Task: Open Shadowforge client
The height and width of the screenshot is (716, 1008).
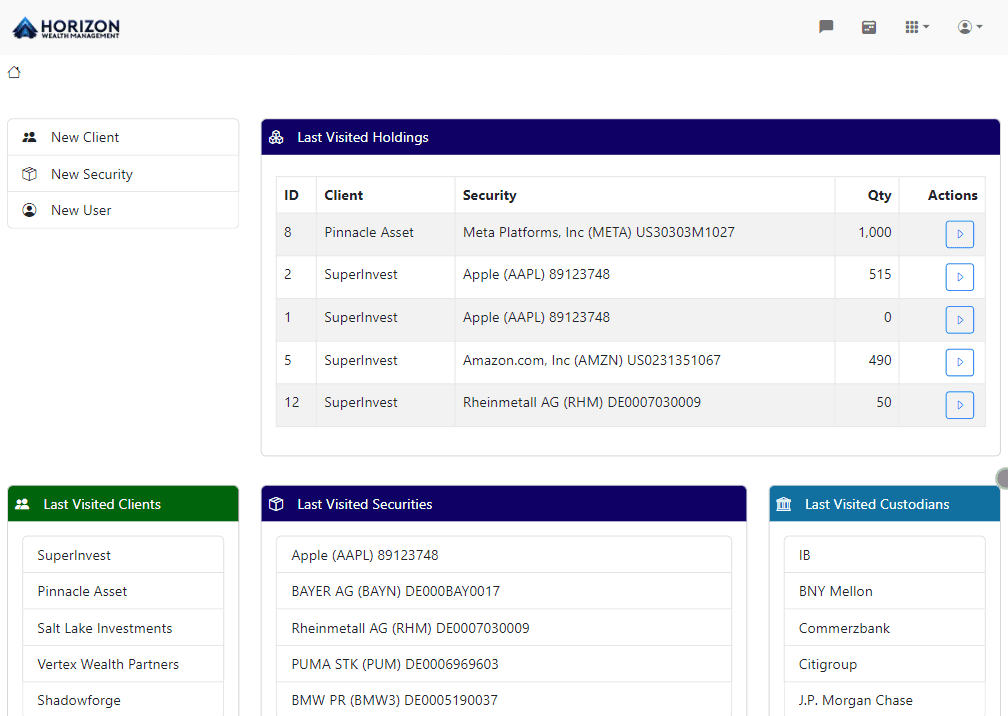Action: [123, 700]
